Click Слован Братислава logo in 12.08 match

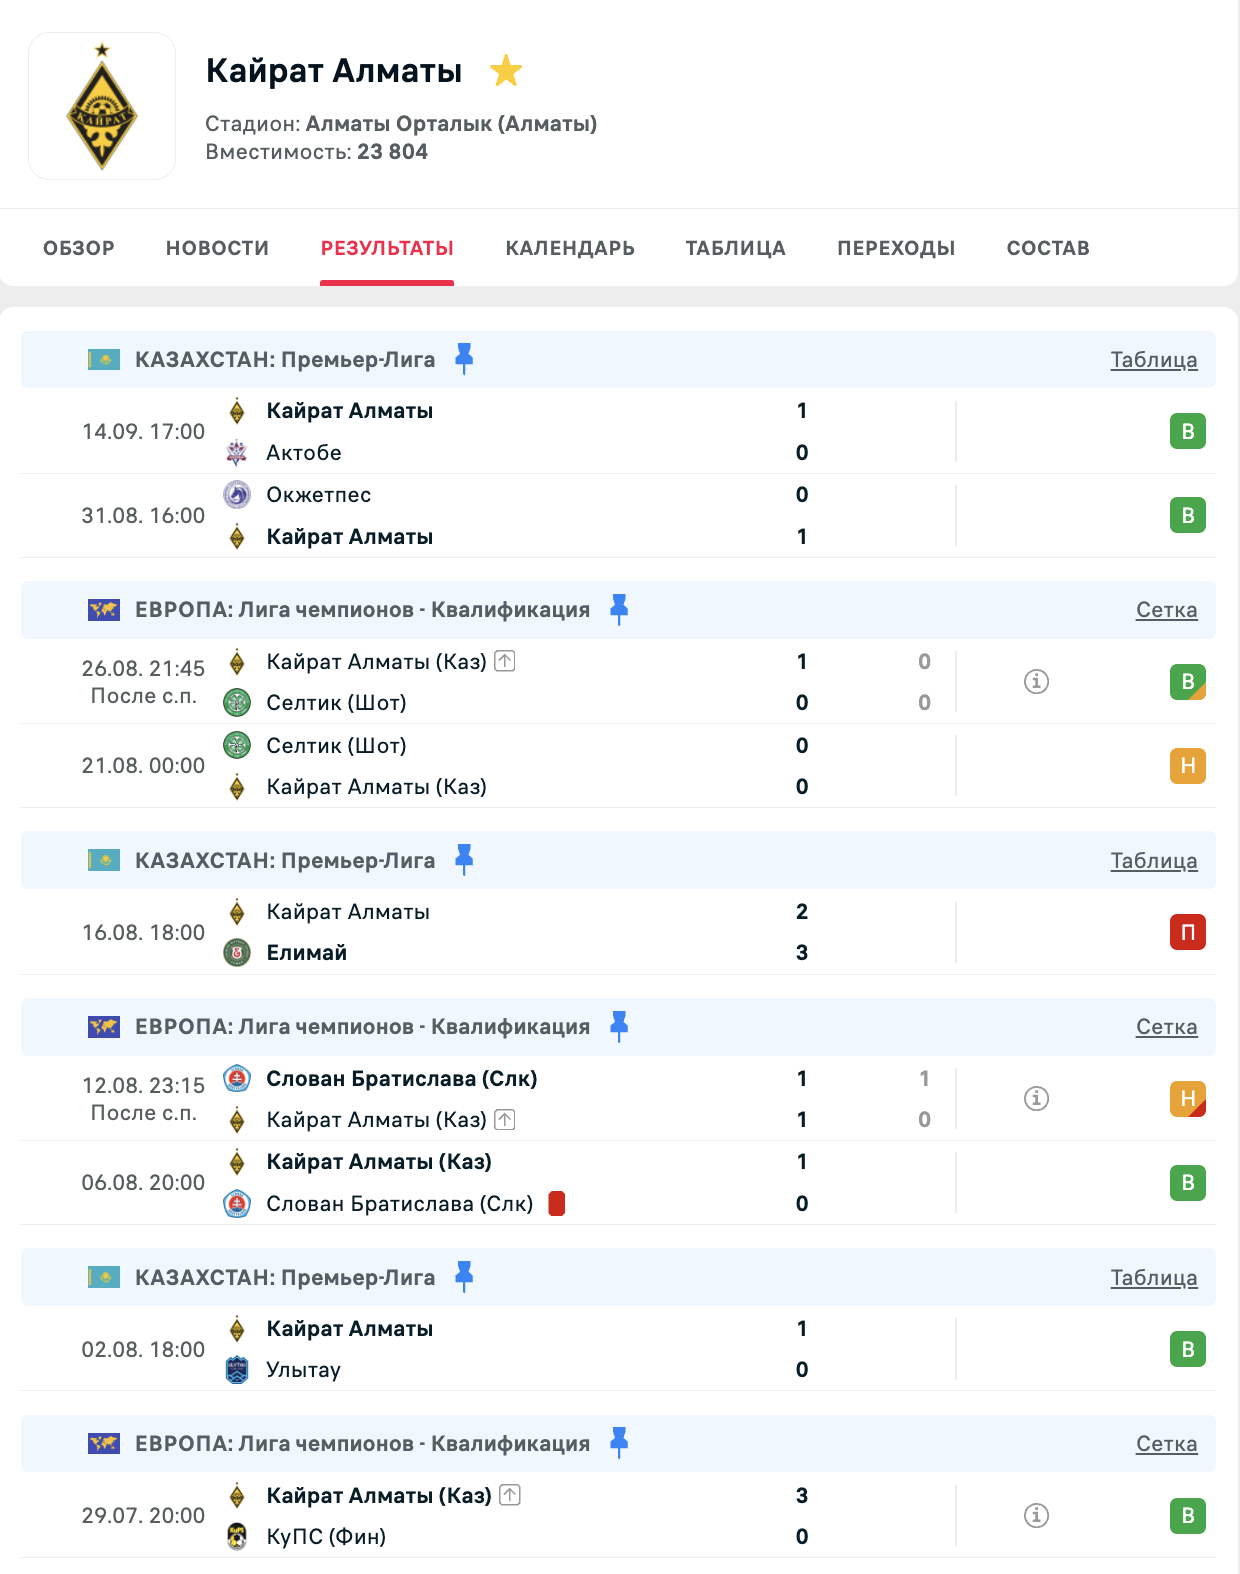click(237, 1078)
